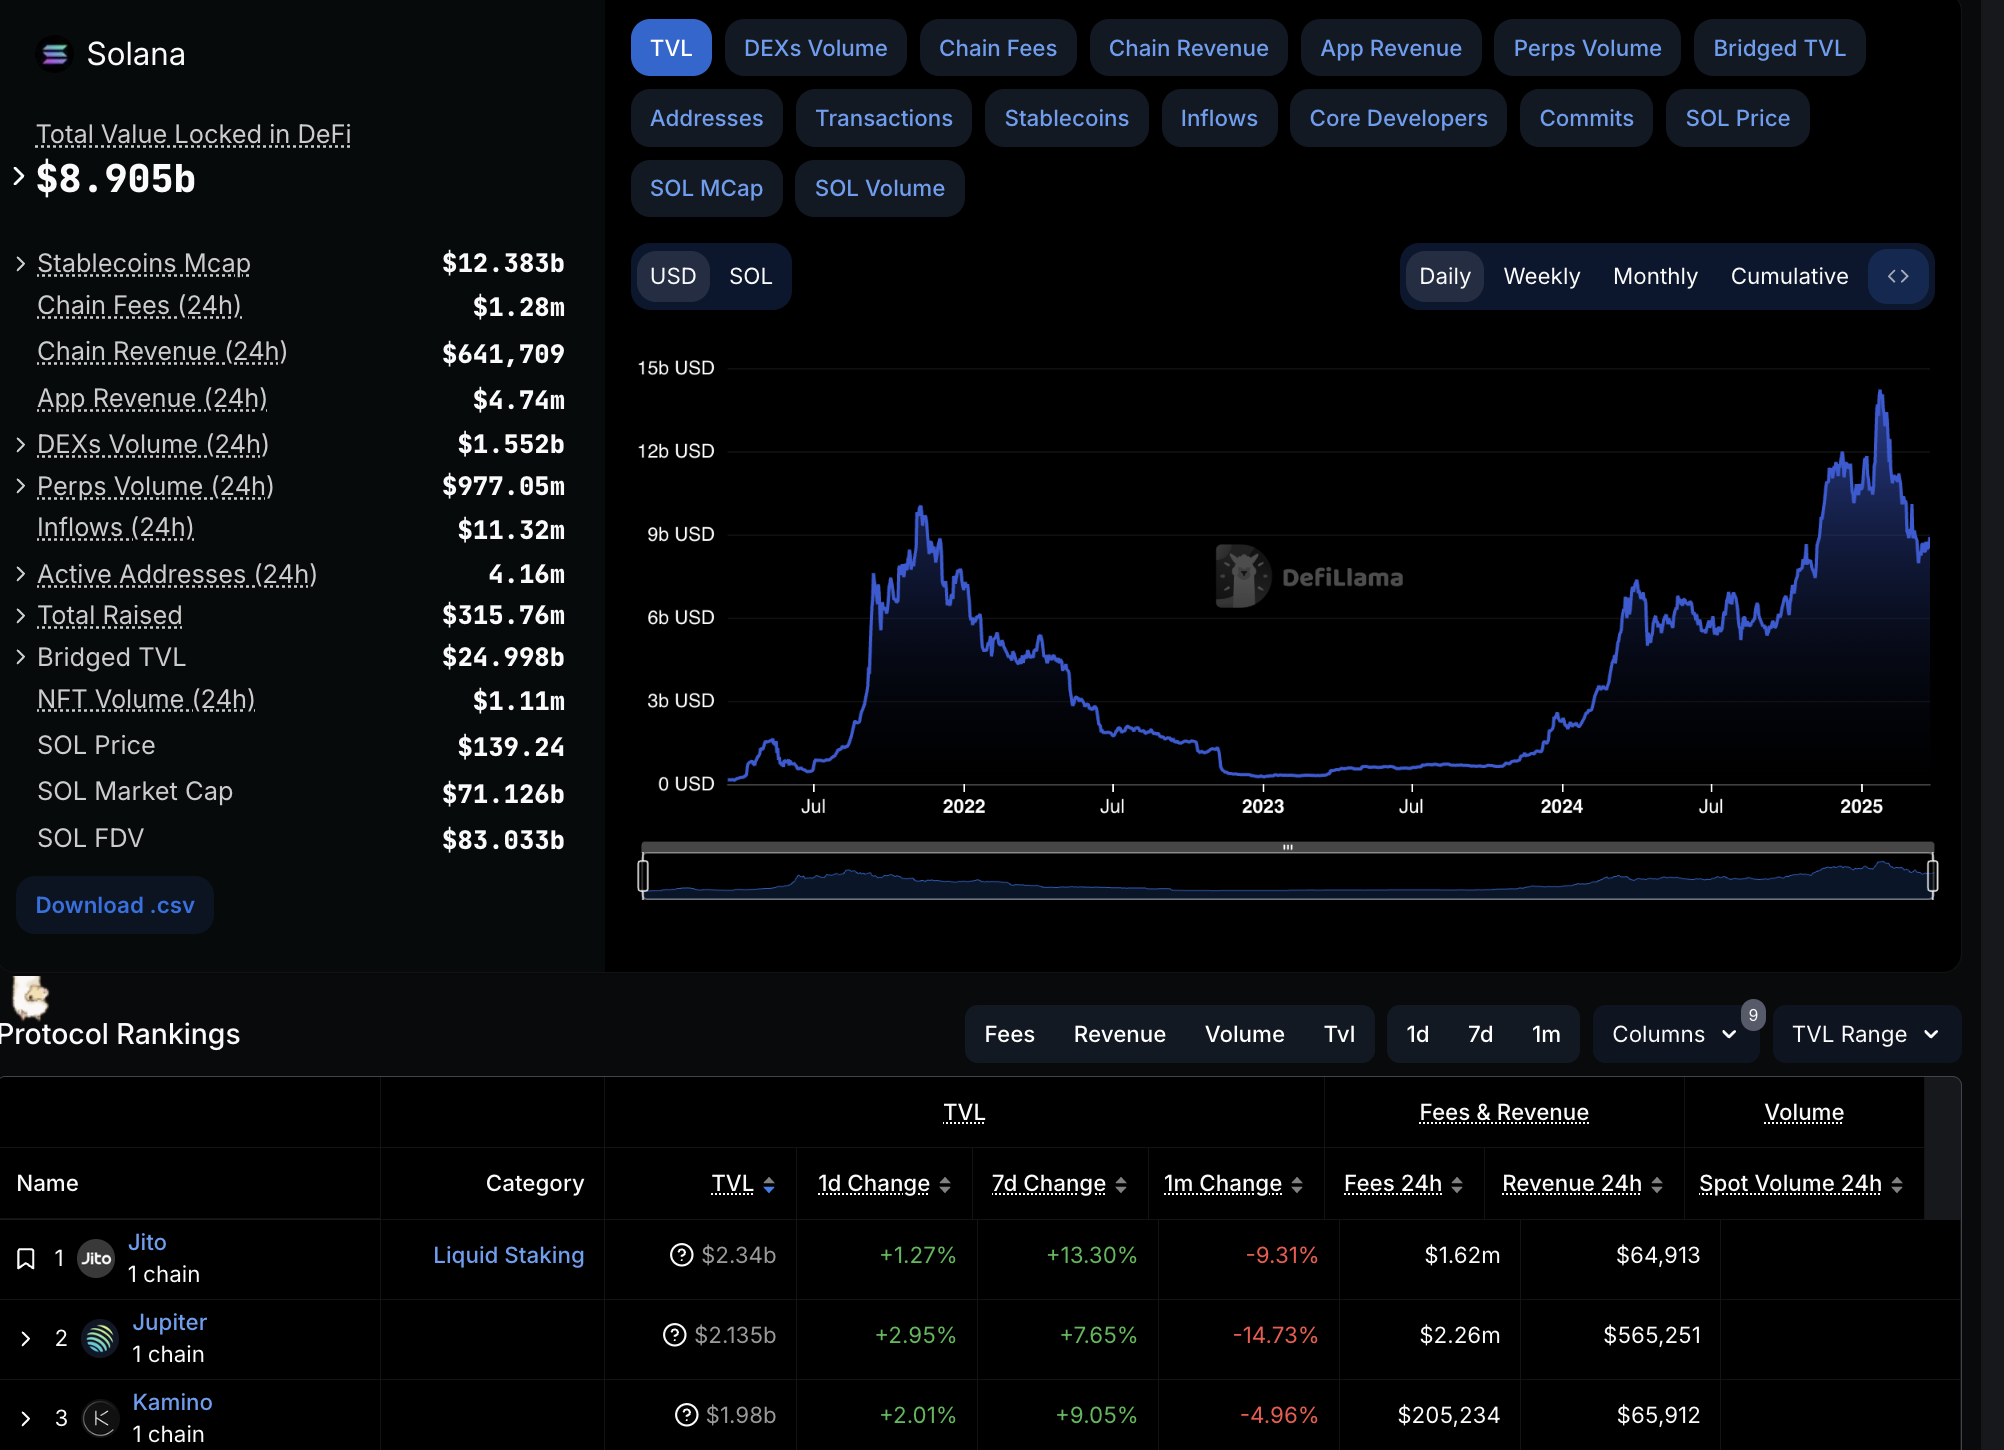Image resolution: width=2004 pixels, height=1450 pixels.
Task: Click the left handle of chart range slider
Action: point(643,876)
